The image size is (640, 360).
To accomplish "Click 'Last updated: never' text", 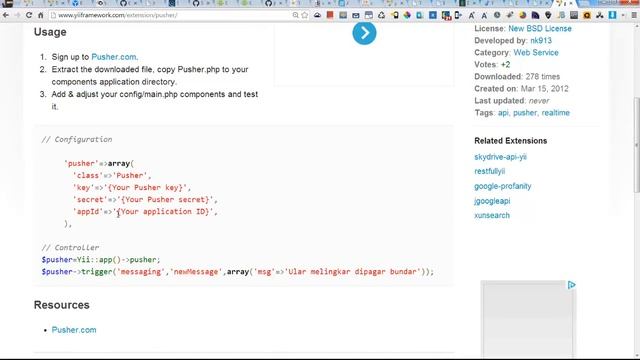I will (x=512, y=101).
